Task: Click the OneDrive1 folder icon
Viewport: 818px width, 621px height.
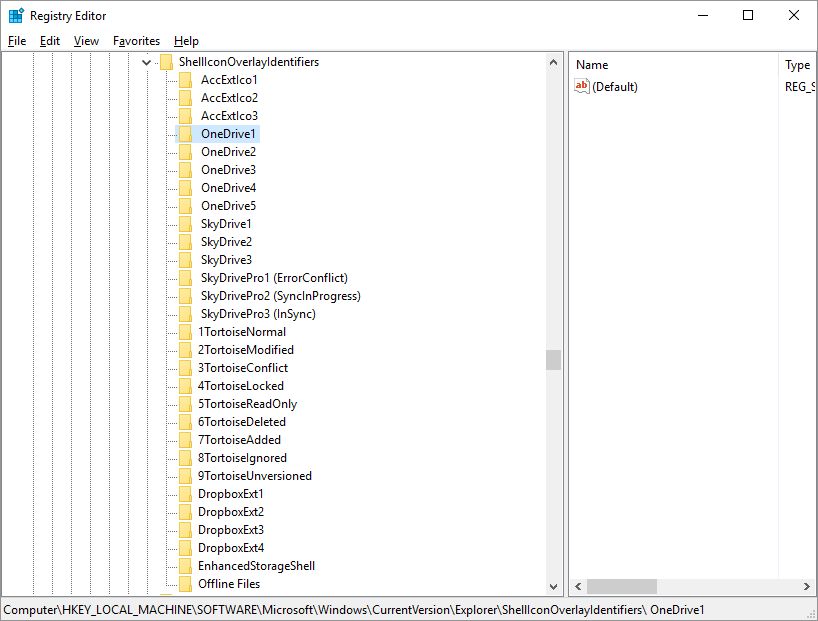Action: (185, 134)
